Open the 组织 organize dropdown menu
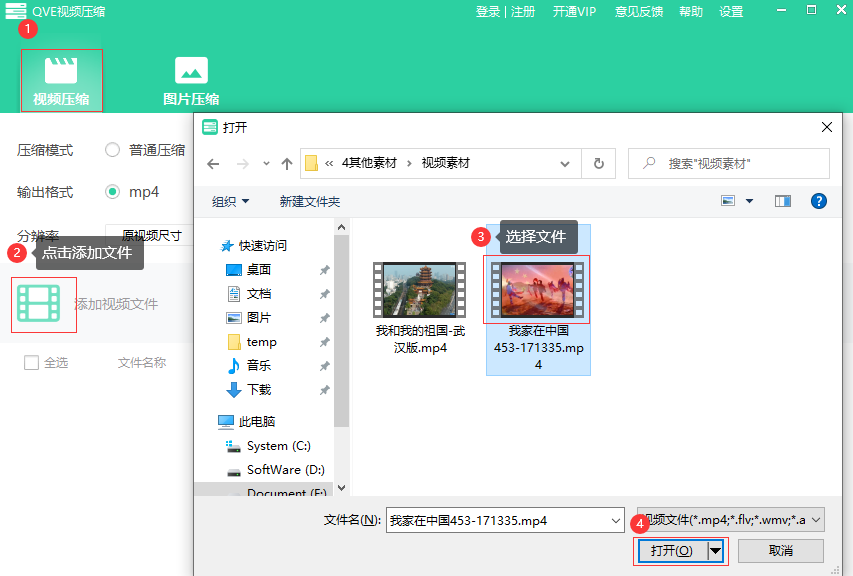 pos(231,201)
